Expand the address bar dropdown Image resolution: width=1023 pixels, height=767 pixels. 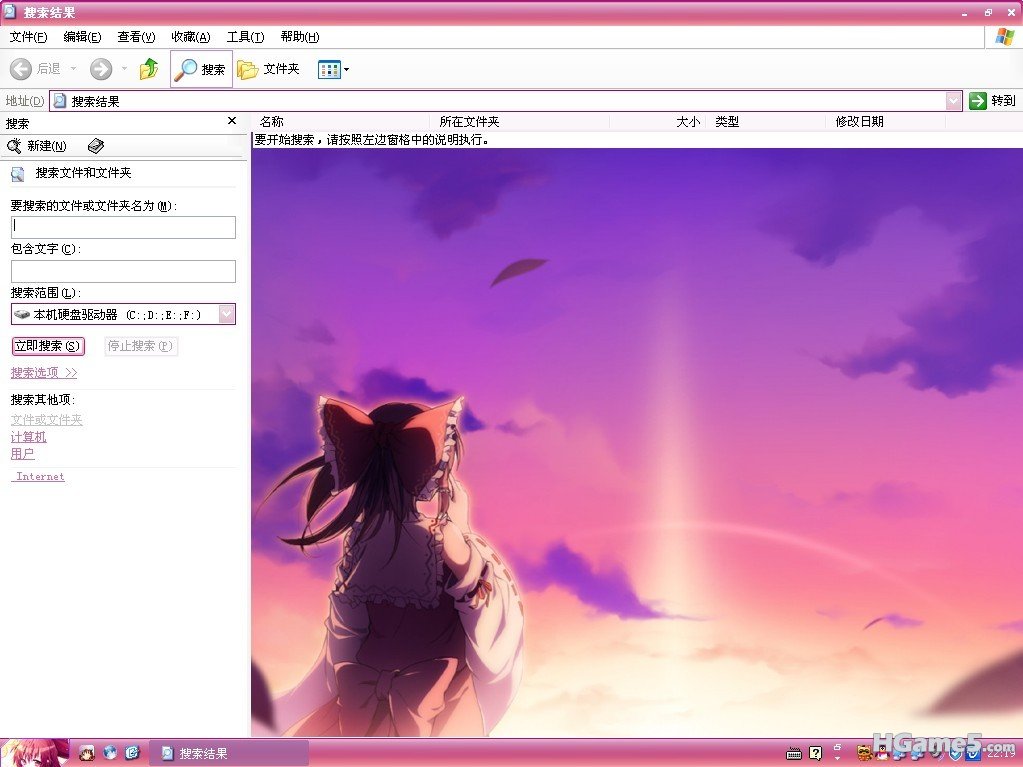point(954,101)
